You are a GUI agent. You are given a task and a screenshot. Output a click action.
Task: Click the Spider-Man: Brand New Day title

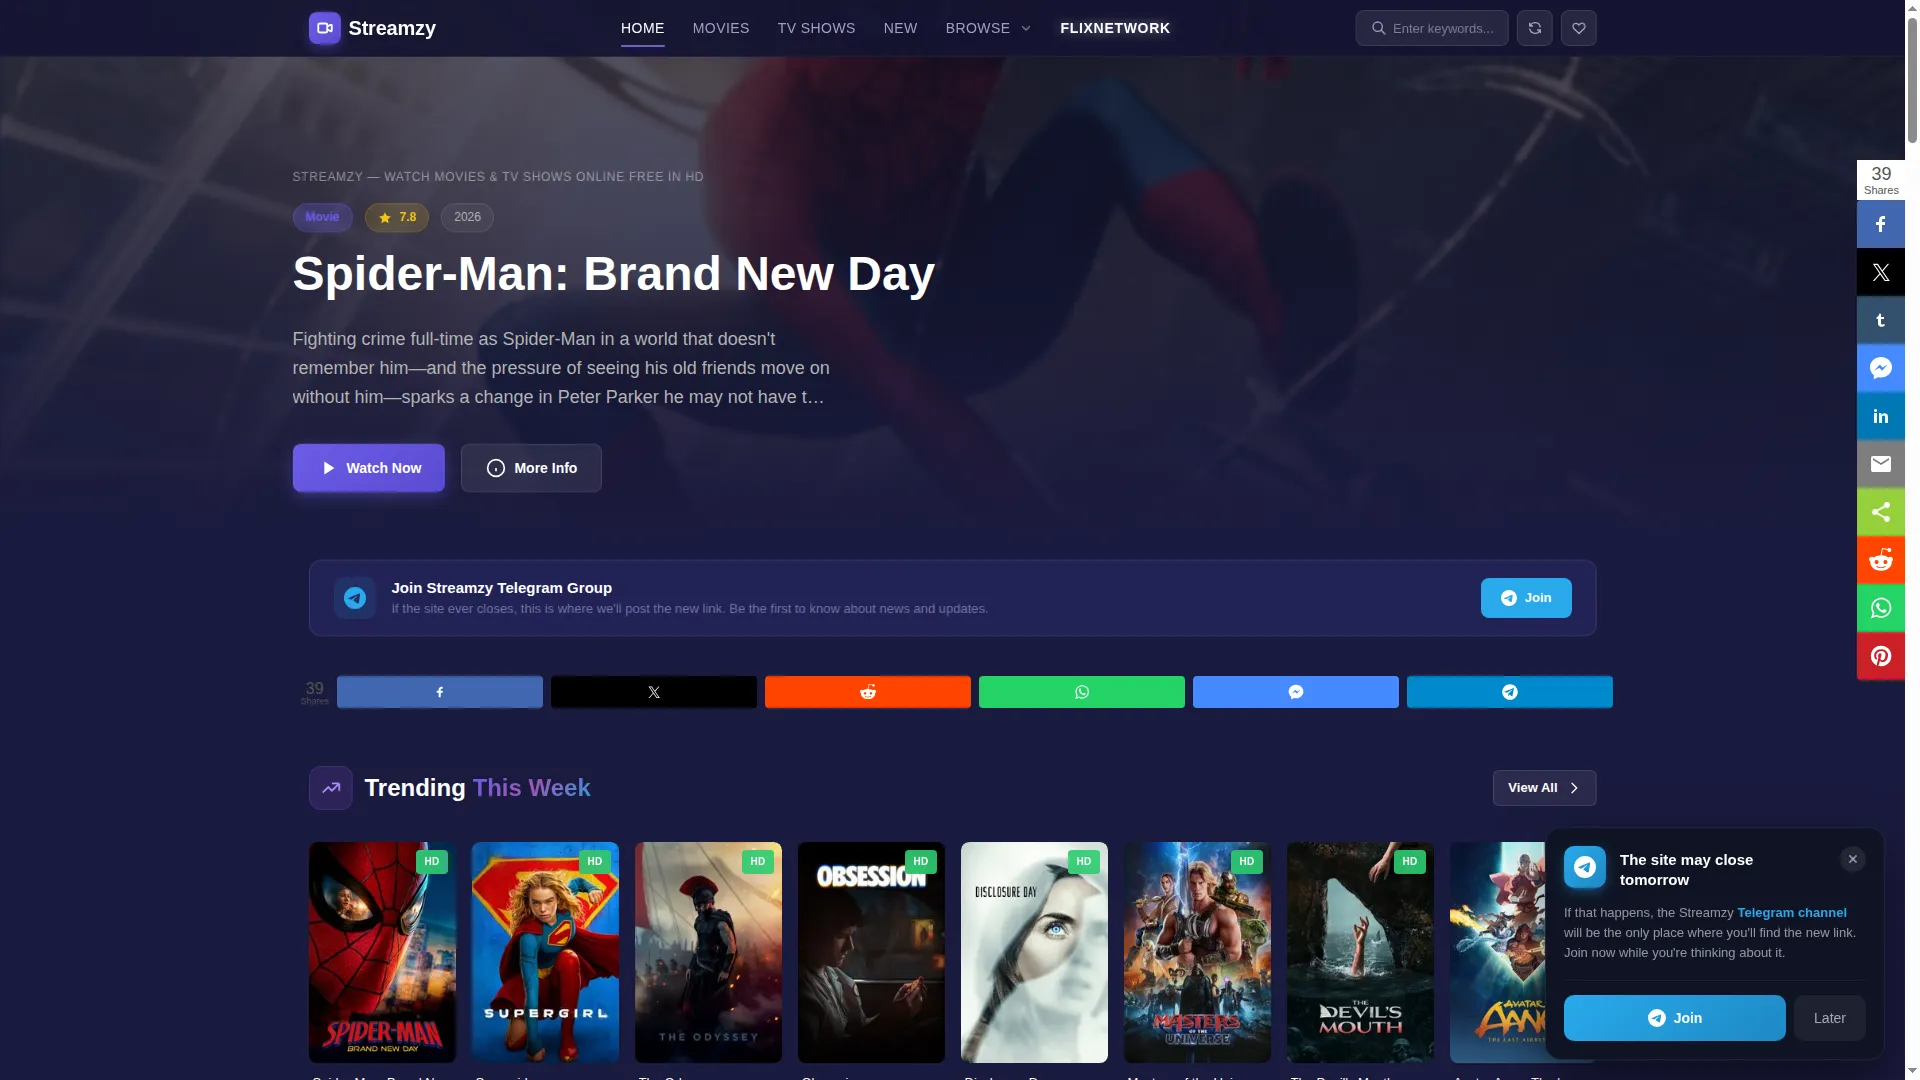[x=613, y=274]
